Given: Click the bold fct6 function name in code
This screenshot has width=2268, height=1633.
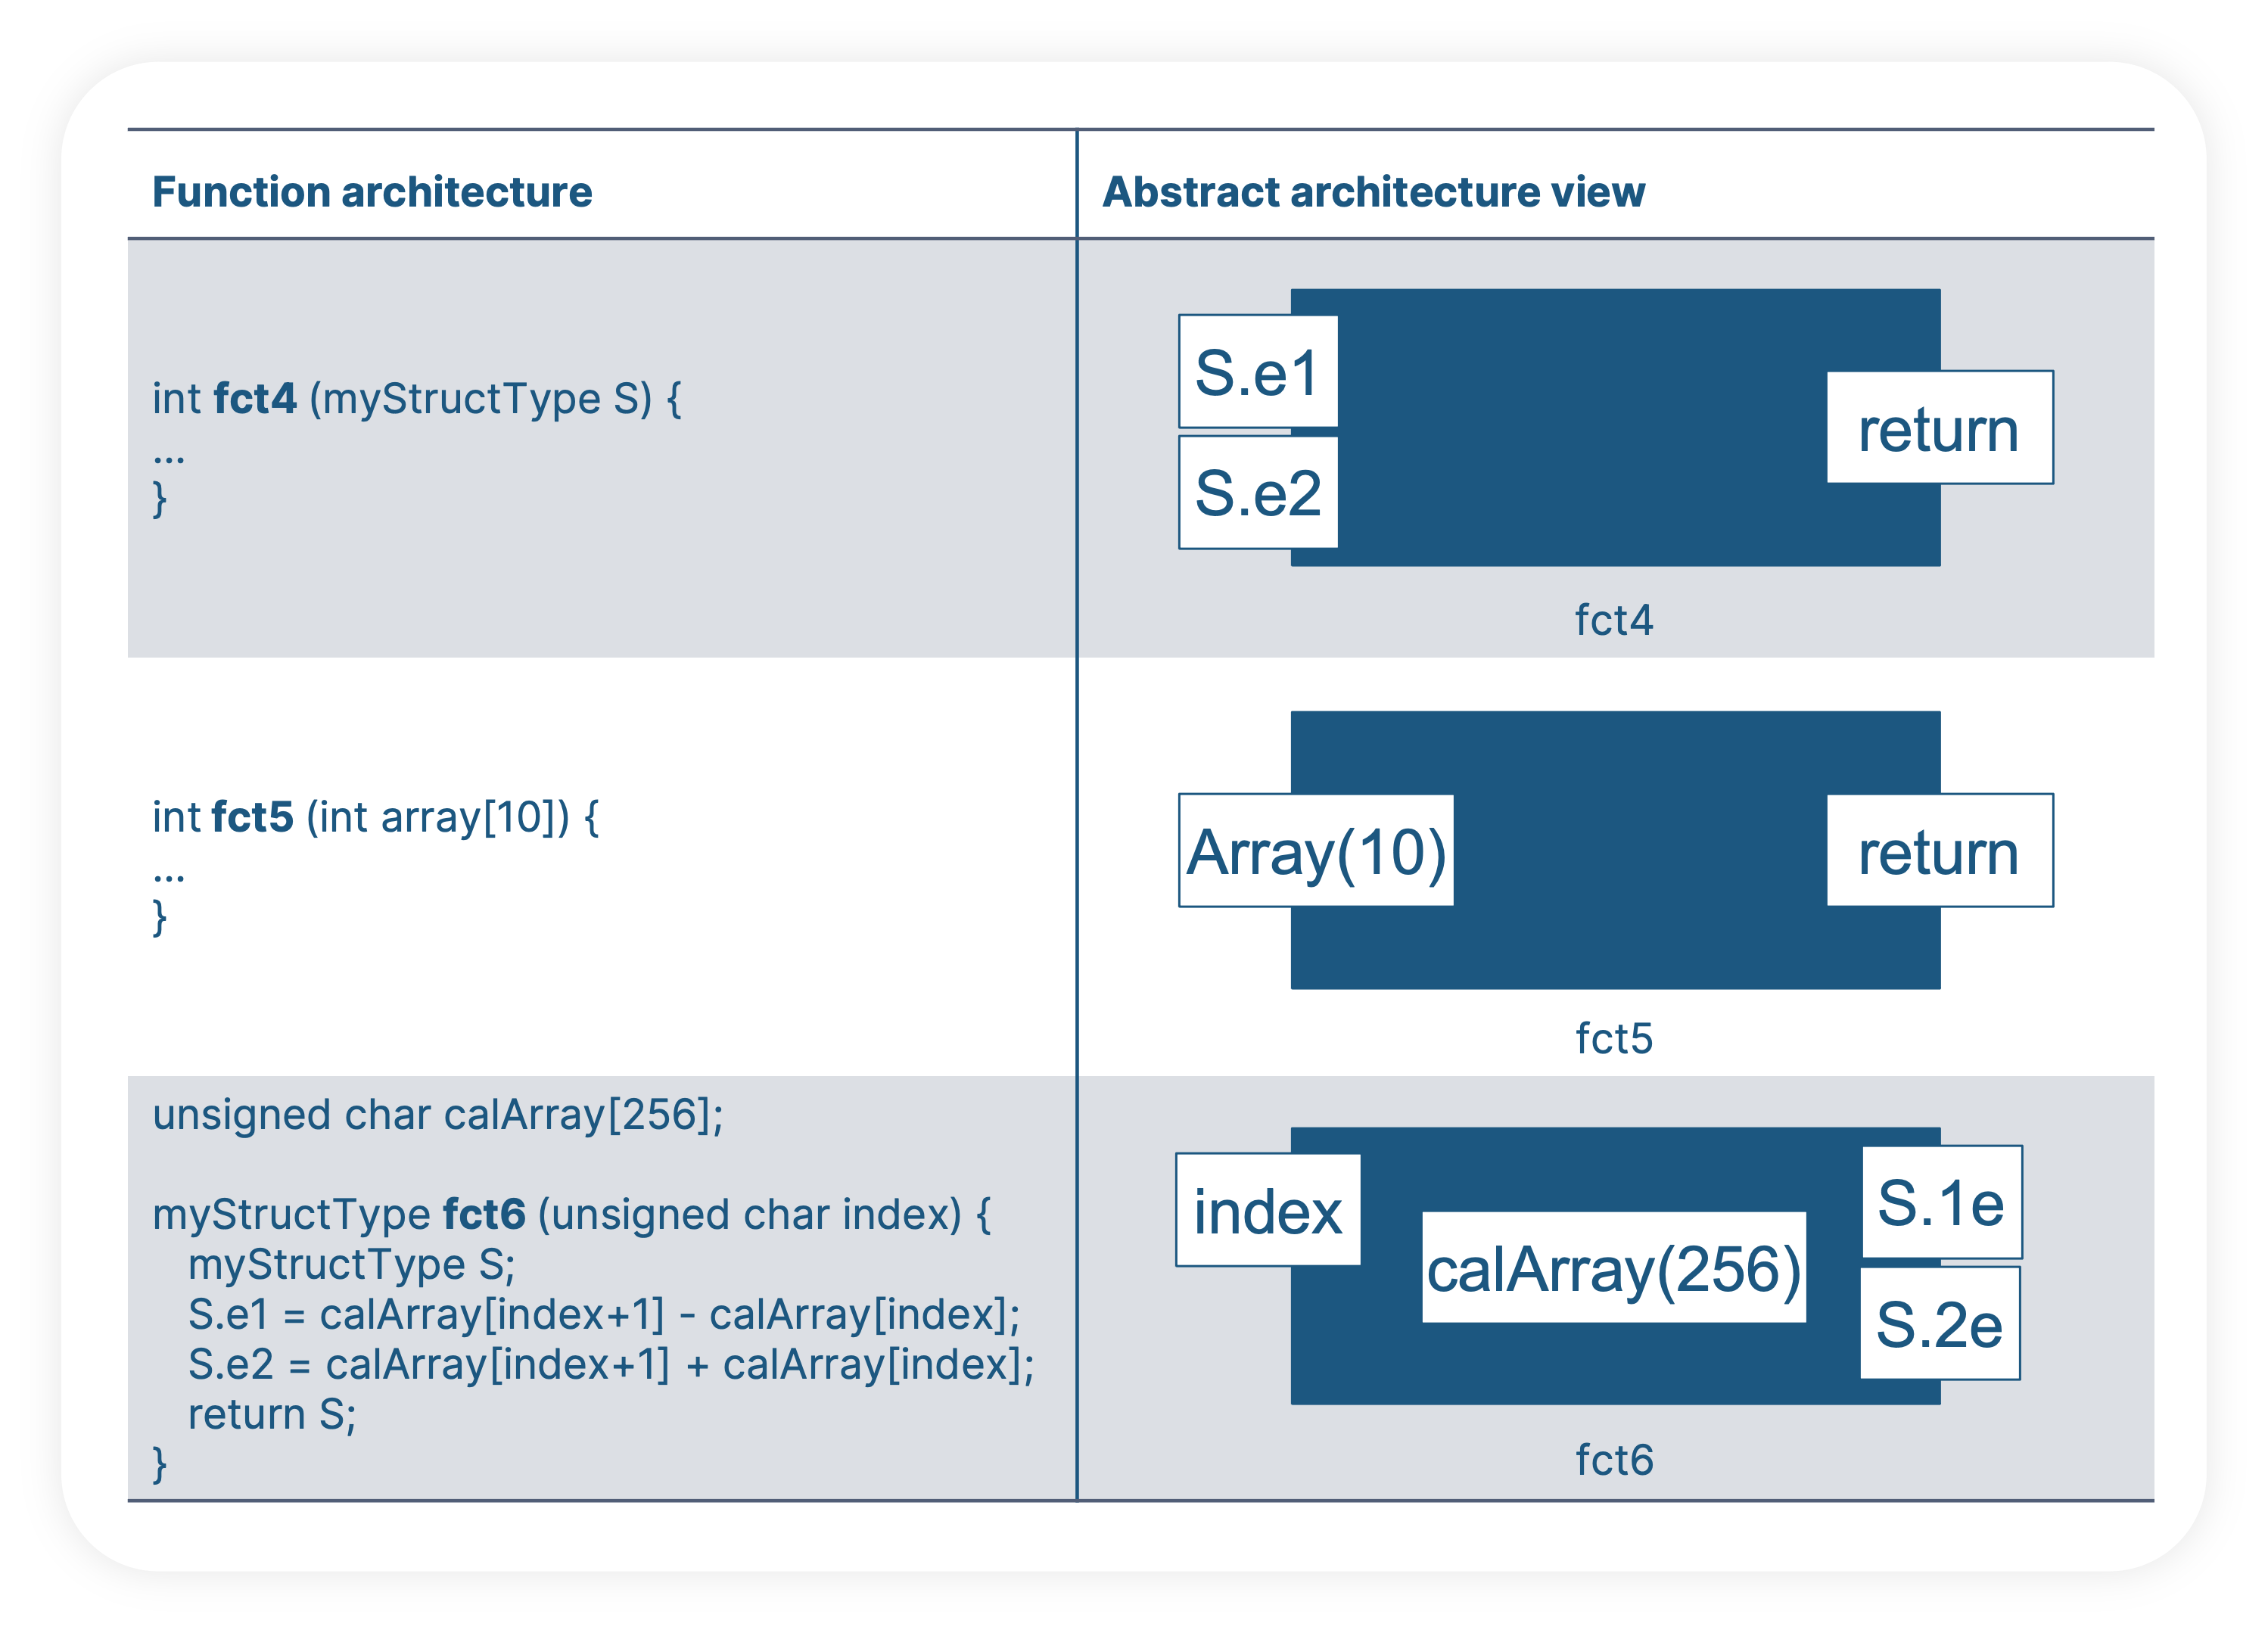Looking at the screenshot, I should tap(484, 1214).
